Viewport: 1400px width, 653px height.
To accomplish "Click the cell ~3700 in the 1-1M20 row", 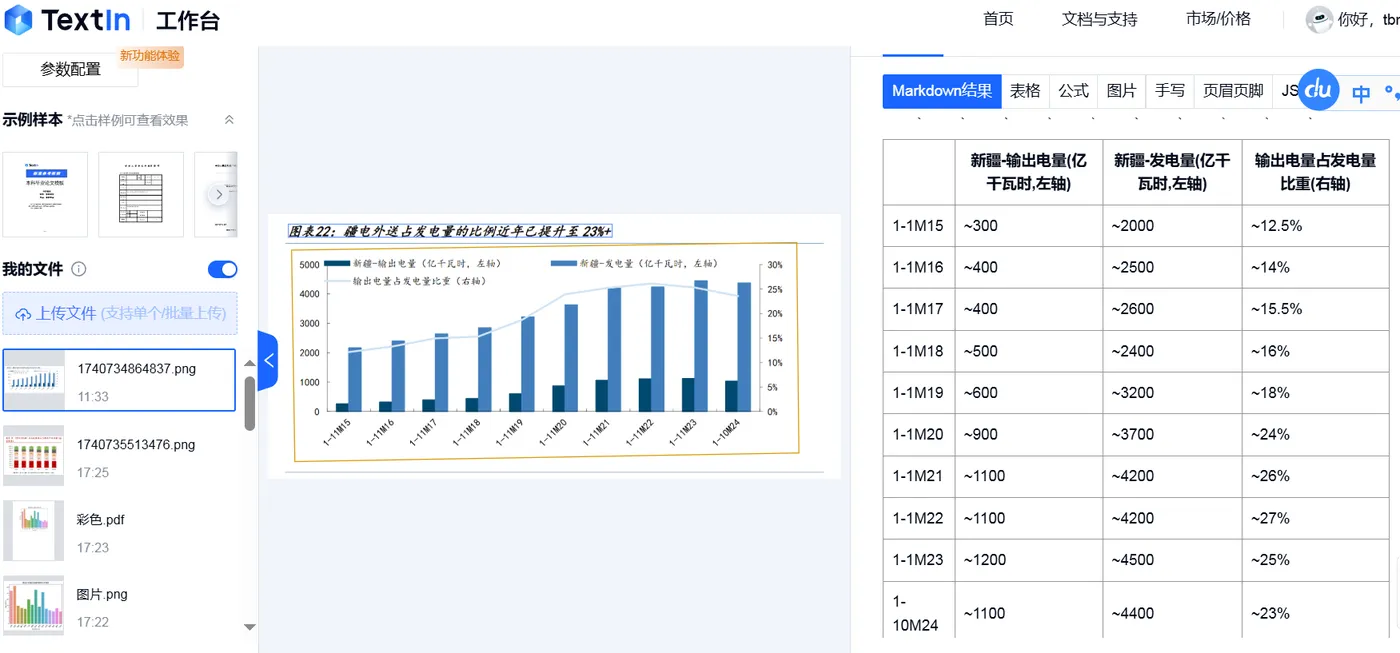I will click(1172, 435).
